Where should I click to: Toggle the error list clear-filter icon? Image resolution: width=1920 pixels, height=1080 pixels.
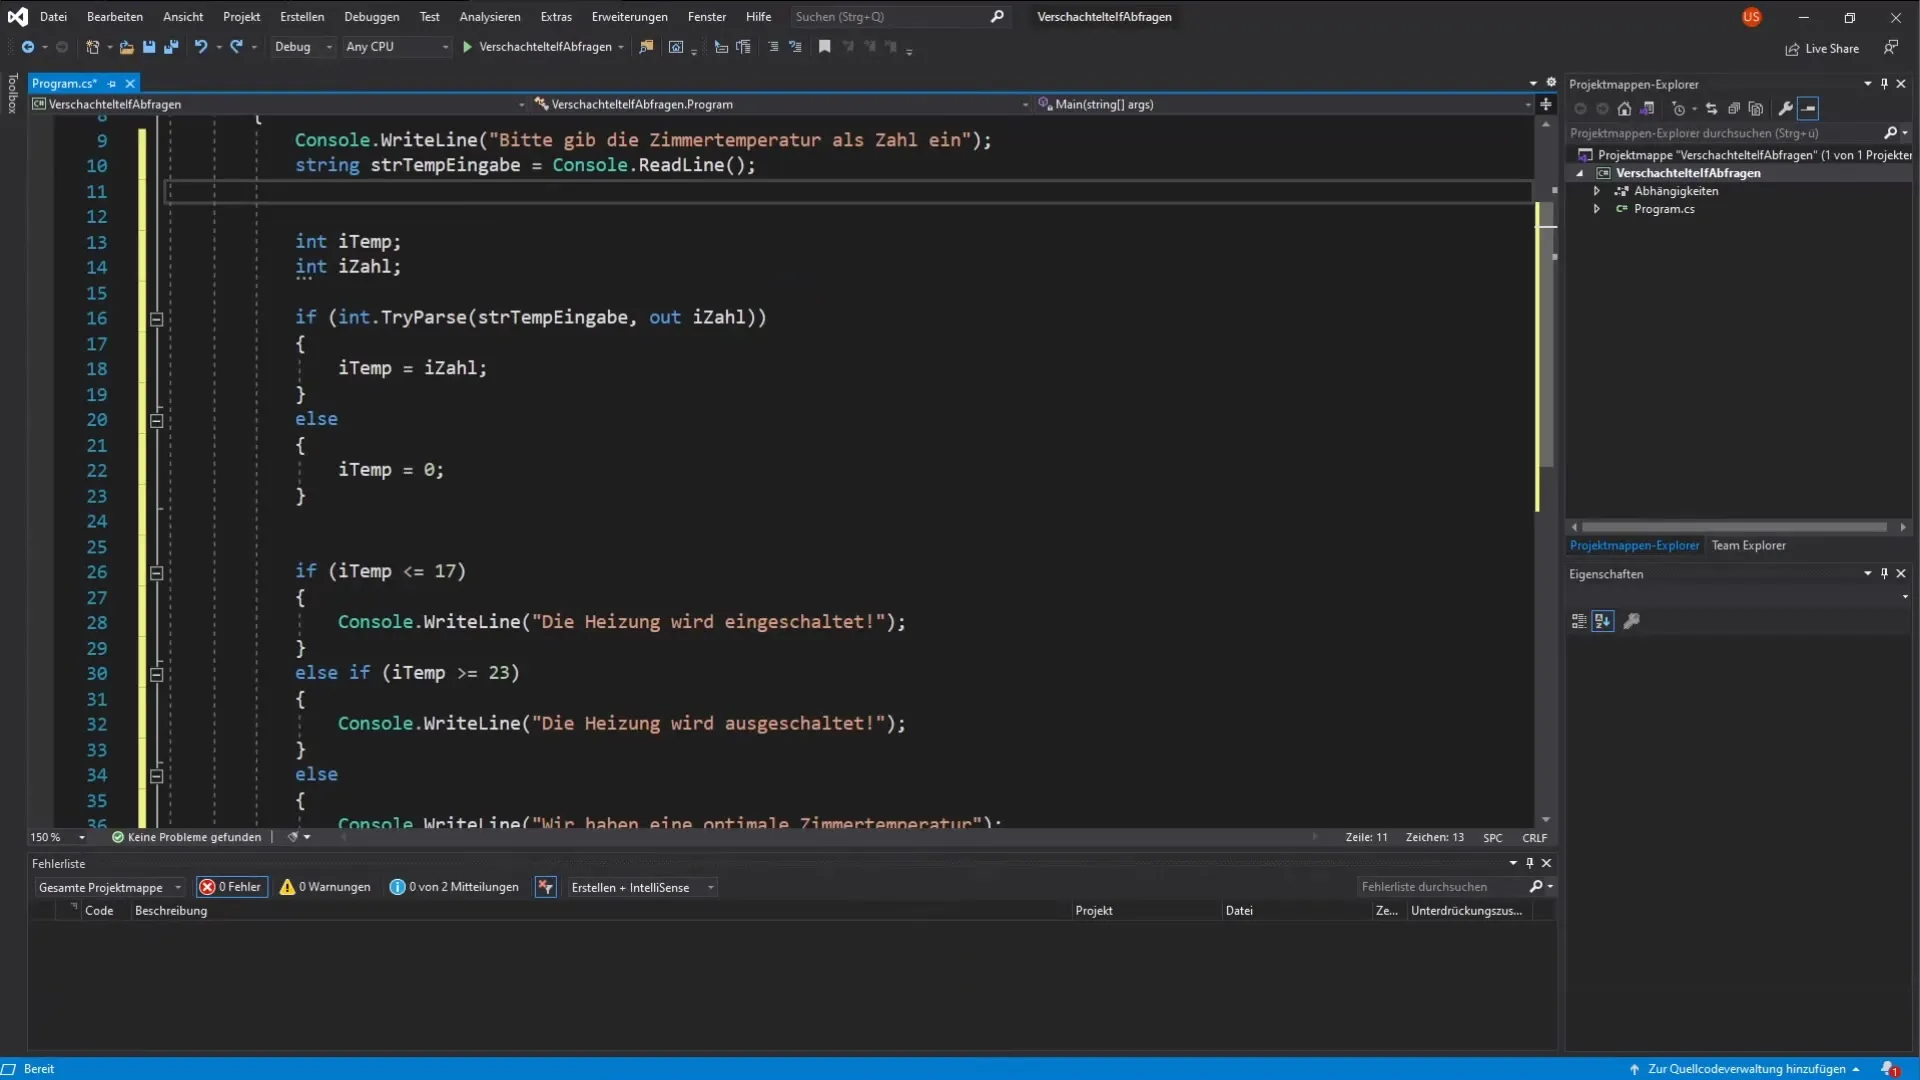coord(545,888)
